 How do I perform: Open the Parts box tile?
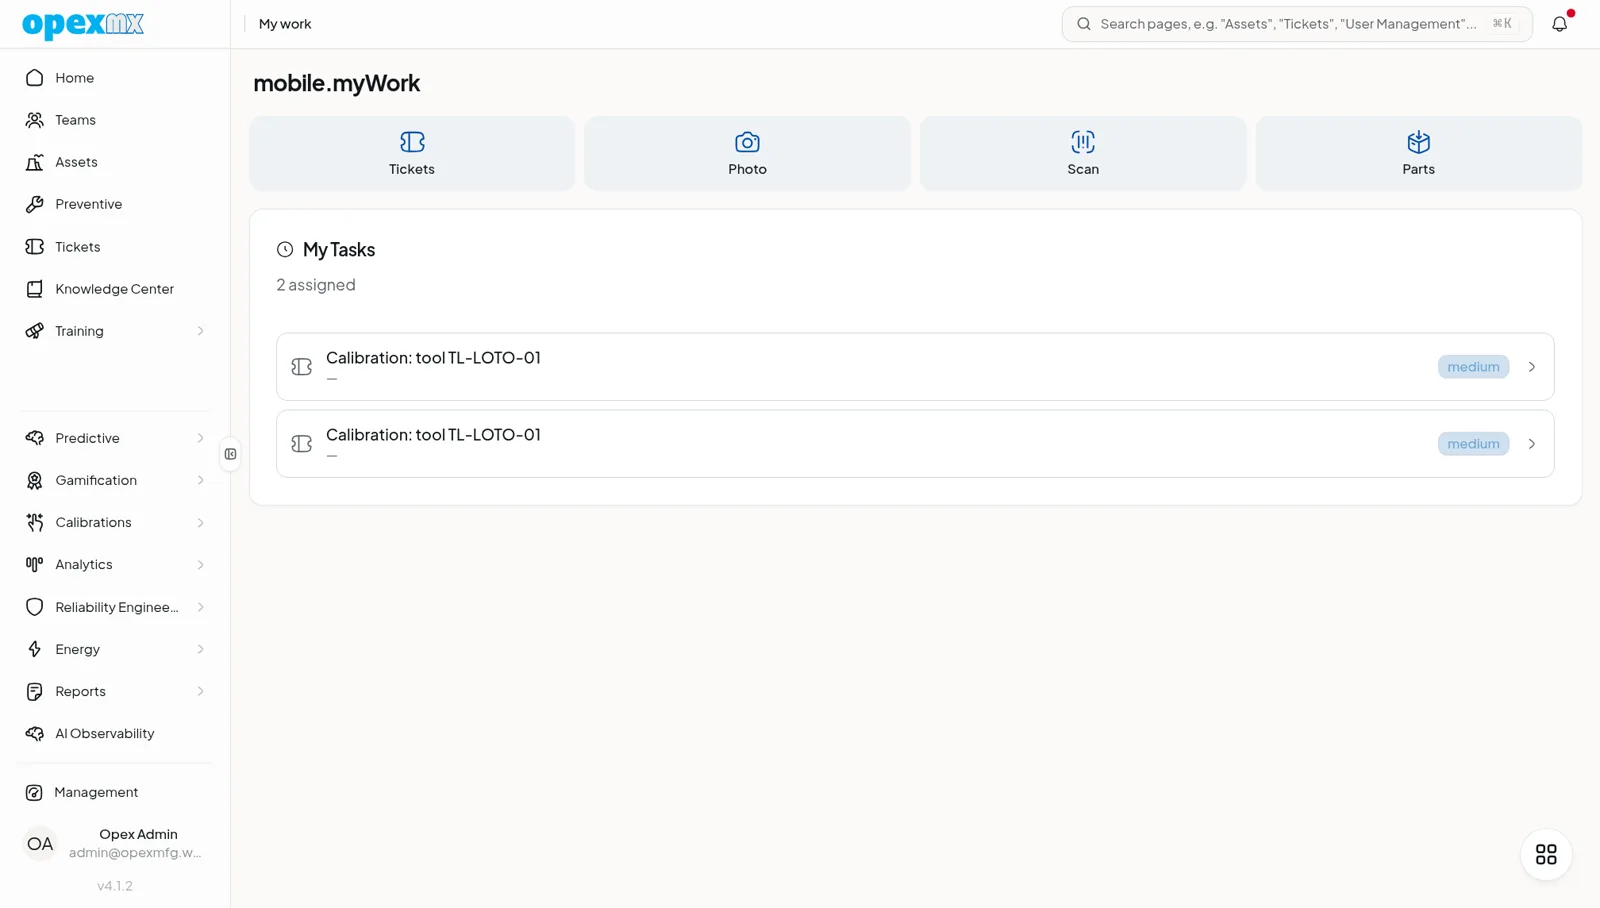click(1418, 153)
